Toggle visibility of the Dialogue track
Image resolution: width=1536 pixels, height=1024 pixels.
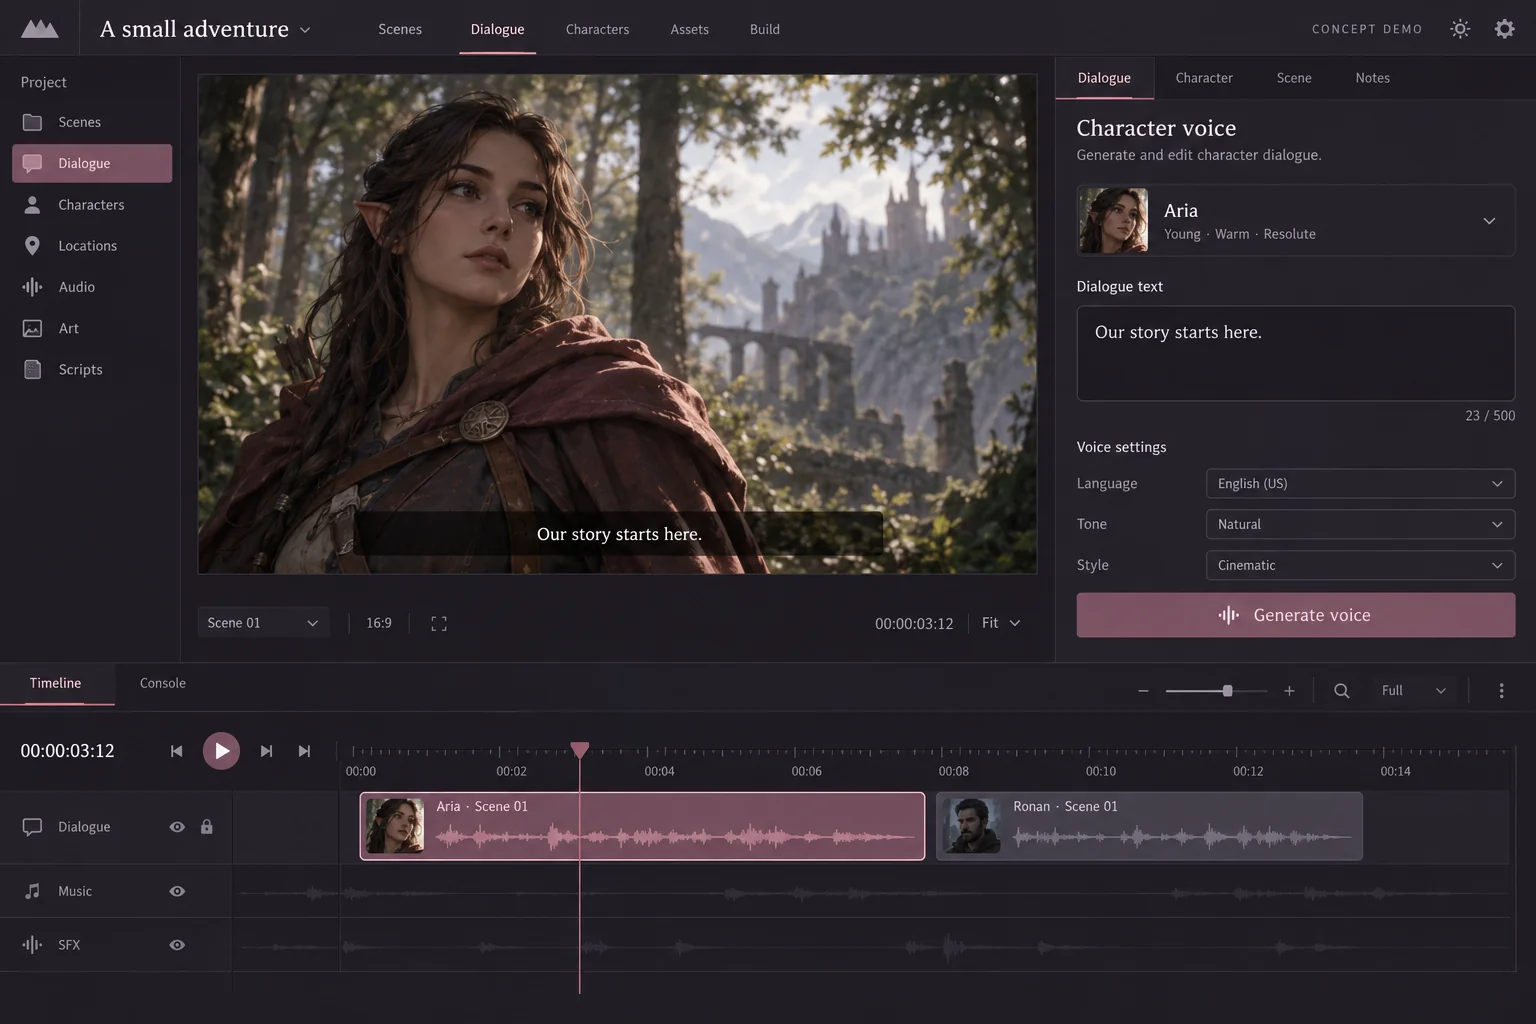[177, 827]
